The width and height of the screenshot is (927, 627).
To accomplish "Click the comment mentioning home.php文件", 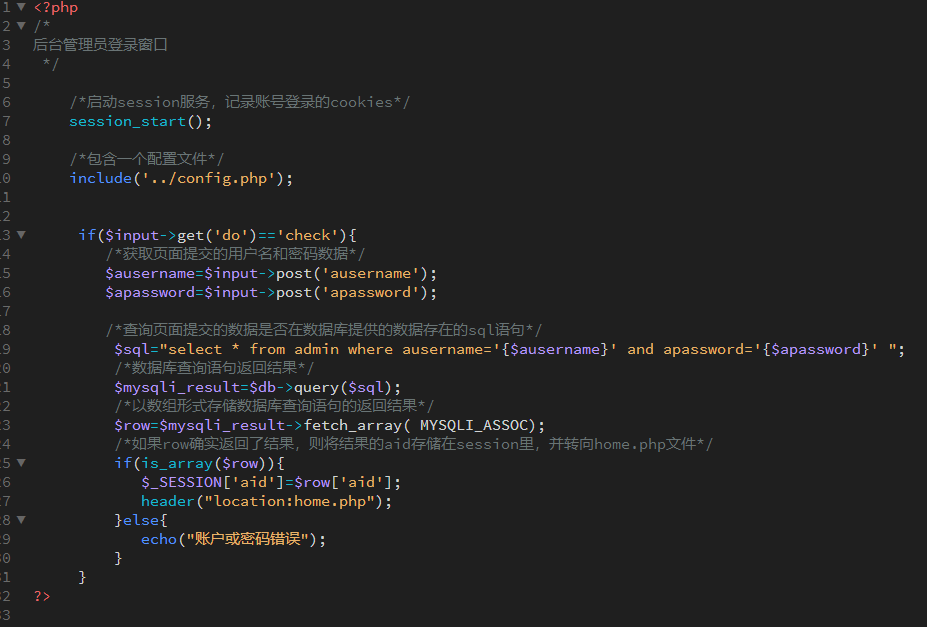I will click(414, 444).
